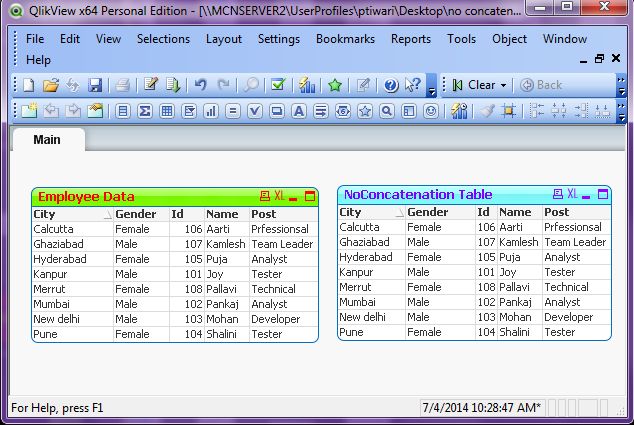Activate the What's This help cursor icon
Screen dimensions: 634x425
(x=413, y=85)
